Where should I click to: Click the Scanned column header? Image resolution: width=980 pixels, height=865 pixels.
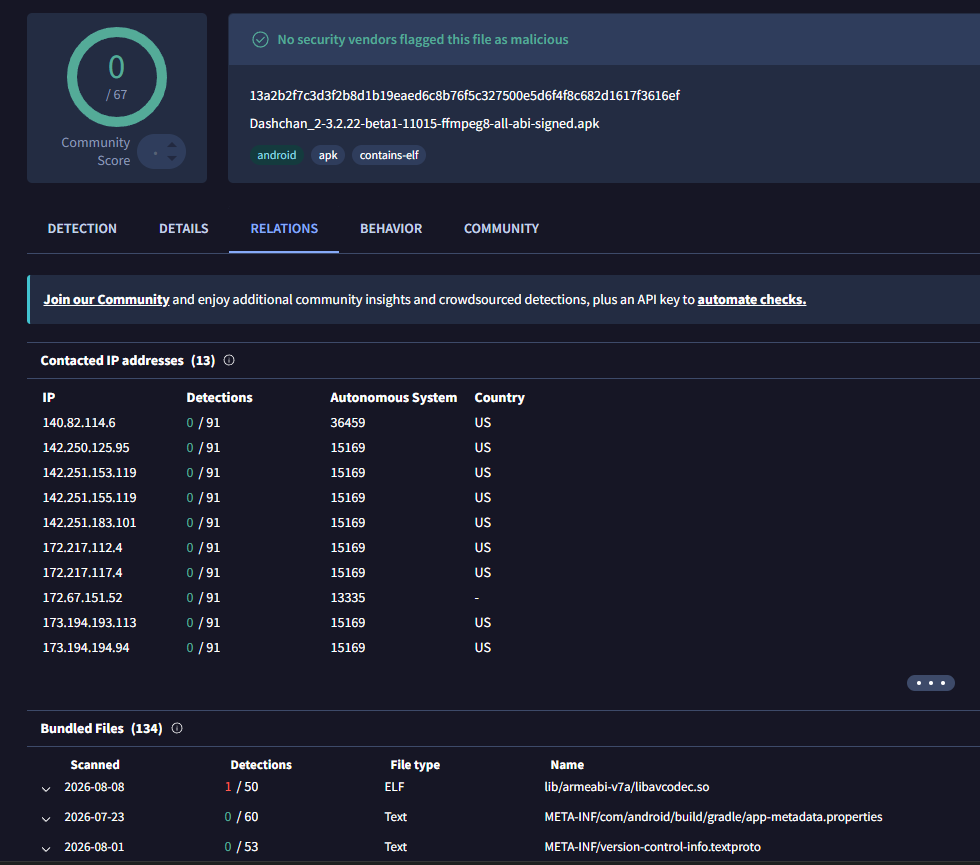click(x=95, y=764)
